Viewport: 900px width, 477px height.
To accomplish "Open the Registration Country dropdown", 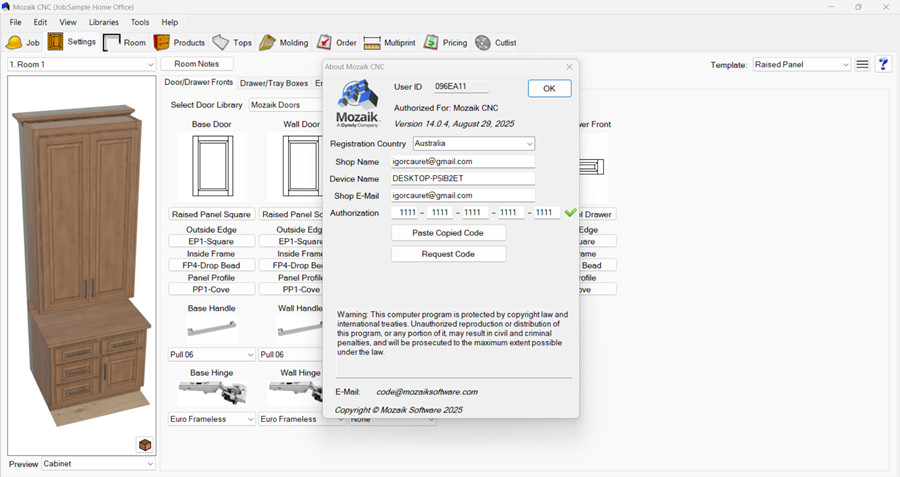I will click(x=474, y=144).
